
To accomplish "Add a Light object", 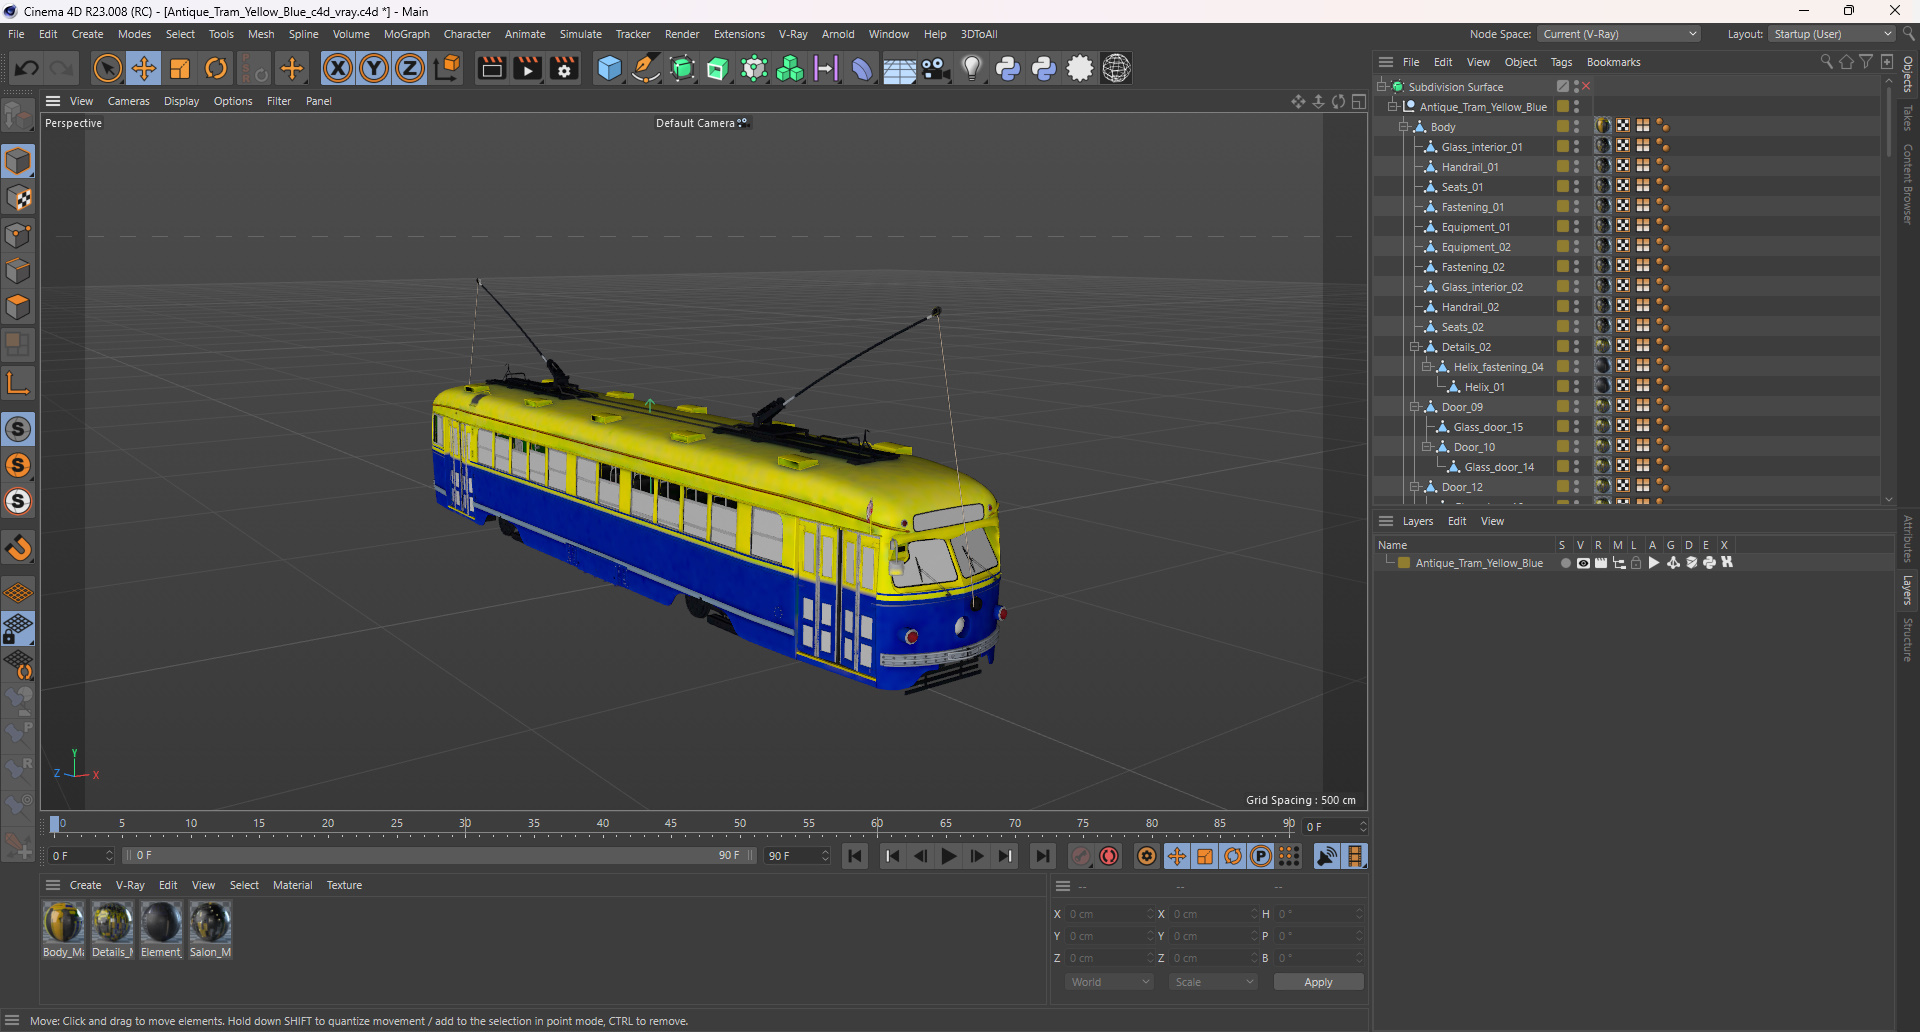I will coord(971,68).
